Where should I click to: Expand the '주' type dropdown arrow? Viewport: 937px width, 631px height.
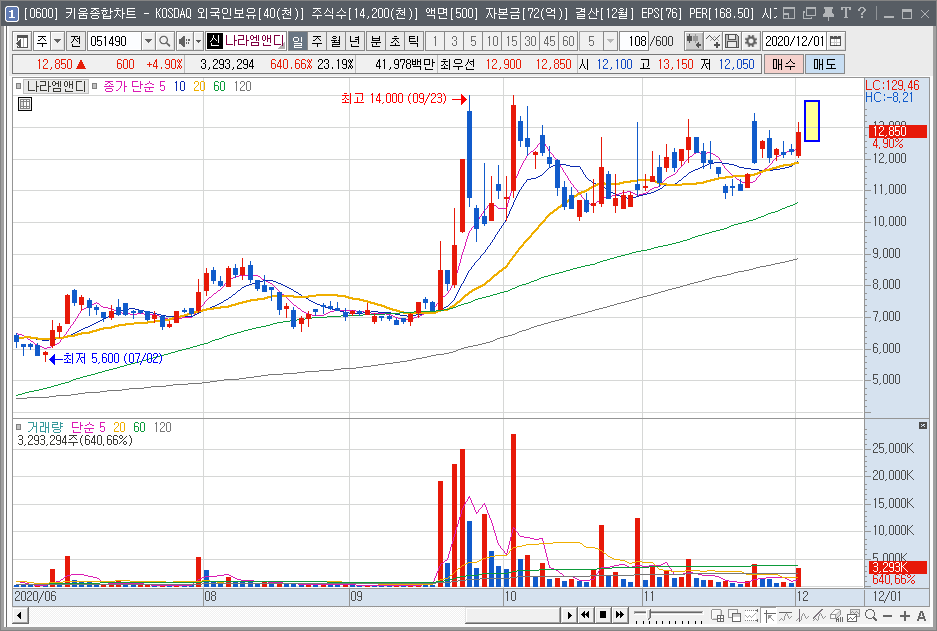(57, 41)
